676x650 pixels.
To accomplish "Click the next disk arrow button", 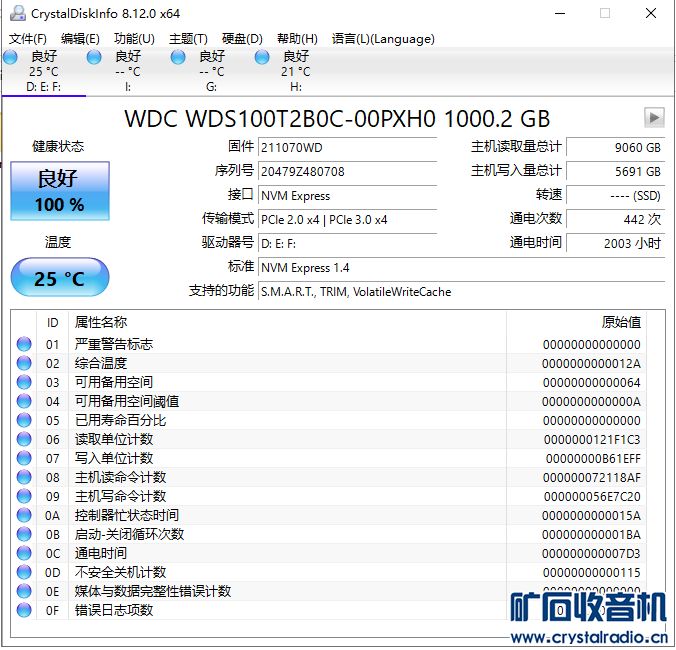I will coord(654,117).
